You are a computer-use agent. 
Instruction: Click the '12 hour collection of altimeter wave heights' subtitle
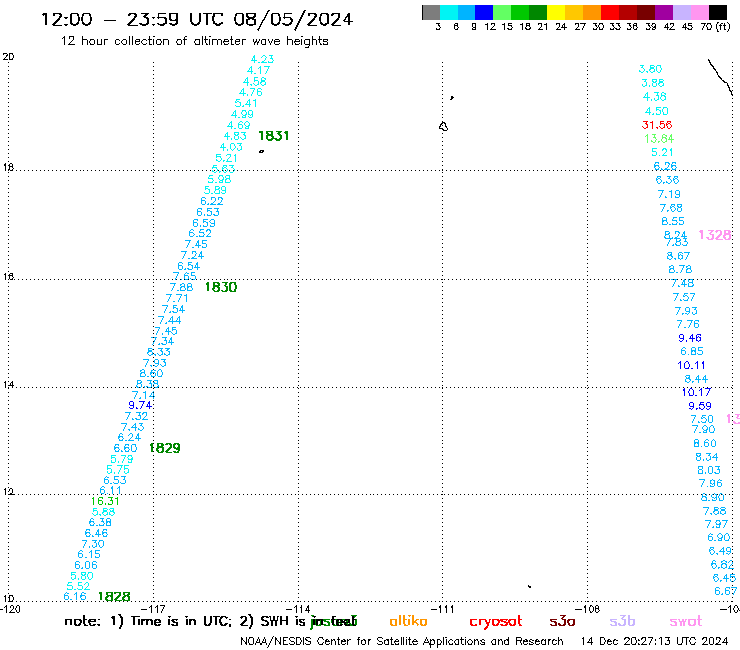(194, 41)
